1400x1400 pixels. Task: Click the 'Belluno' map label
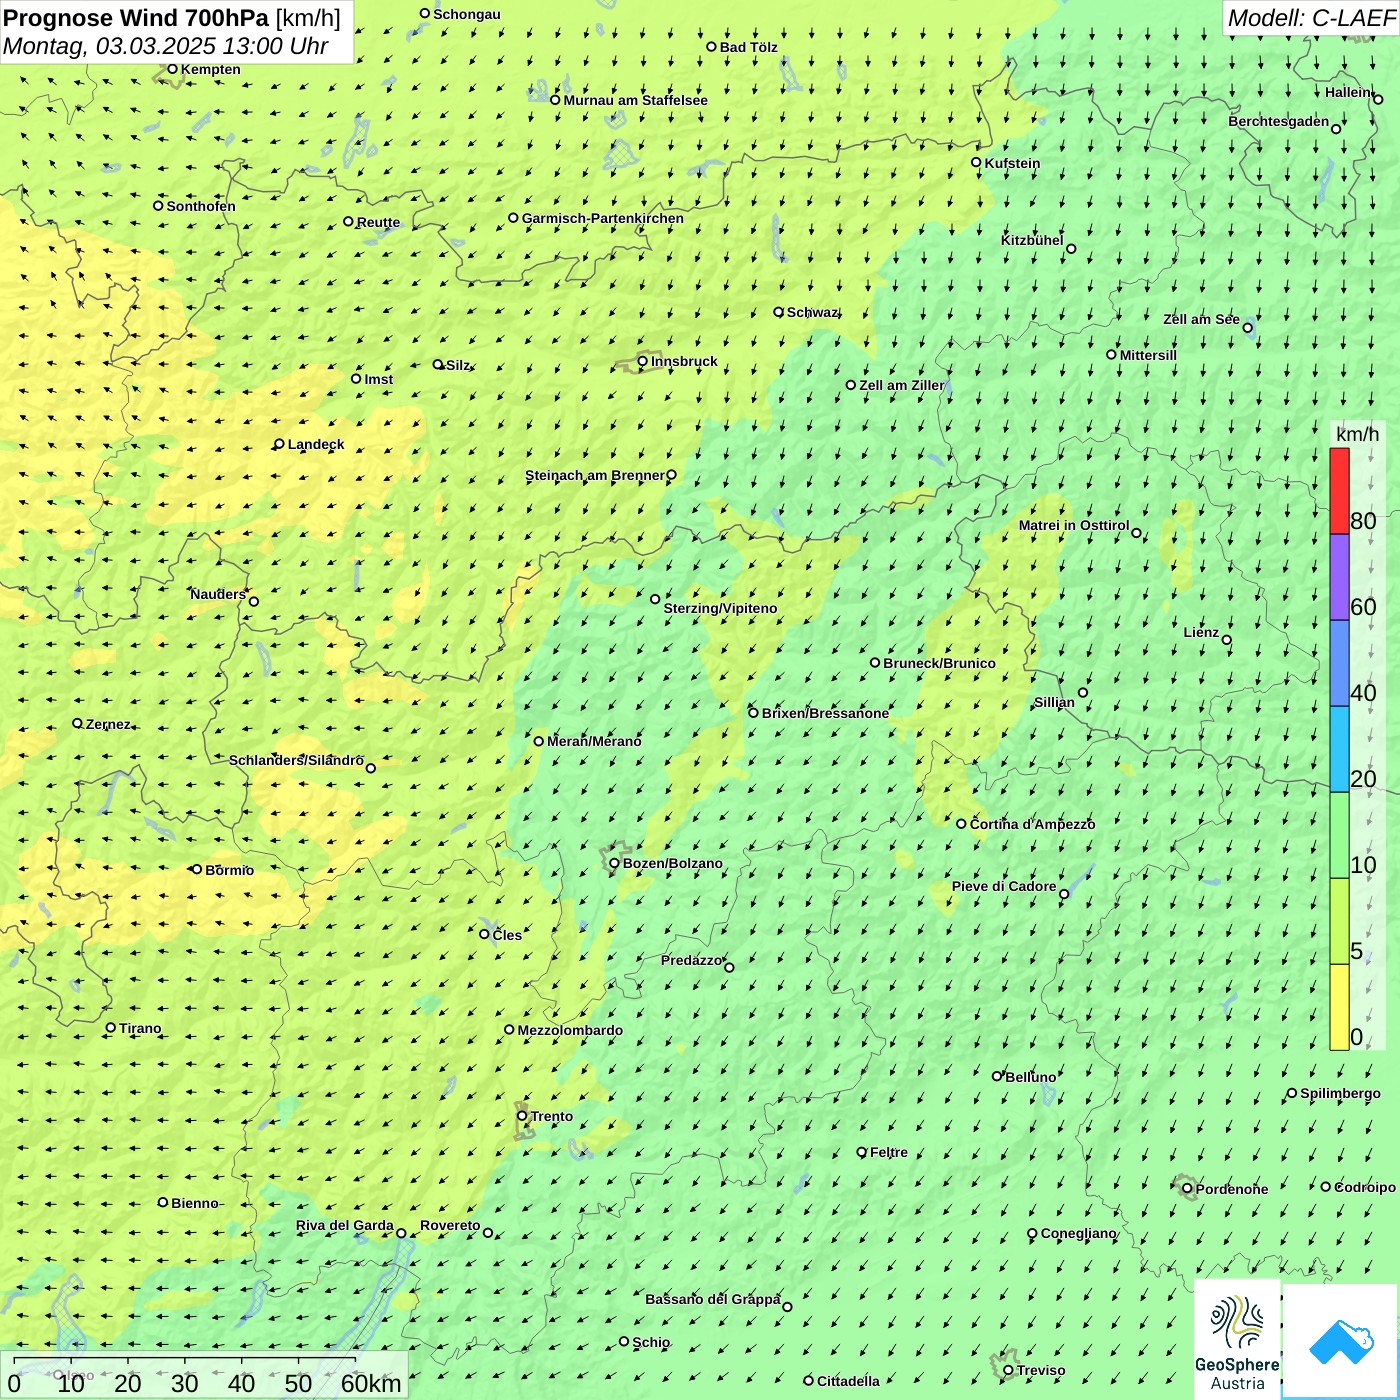(x=1030, y=1077)
